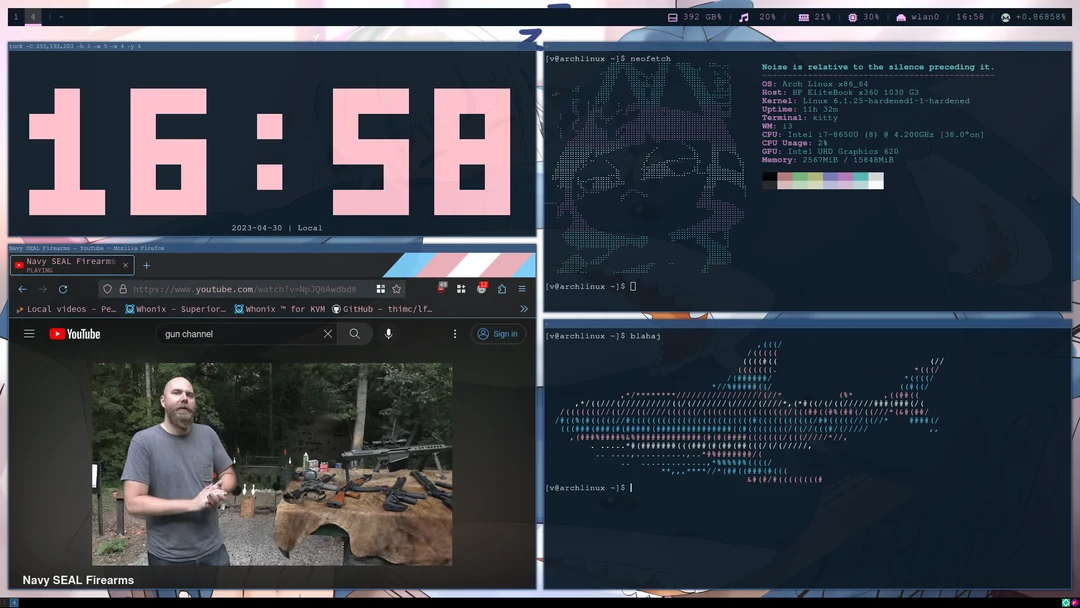Click the CPU usage icon in the status bar
This screenshot has height=608, width=1080.
click(852, 17)
